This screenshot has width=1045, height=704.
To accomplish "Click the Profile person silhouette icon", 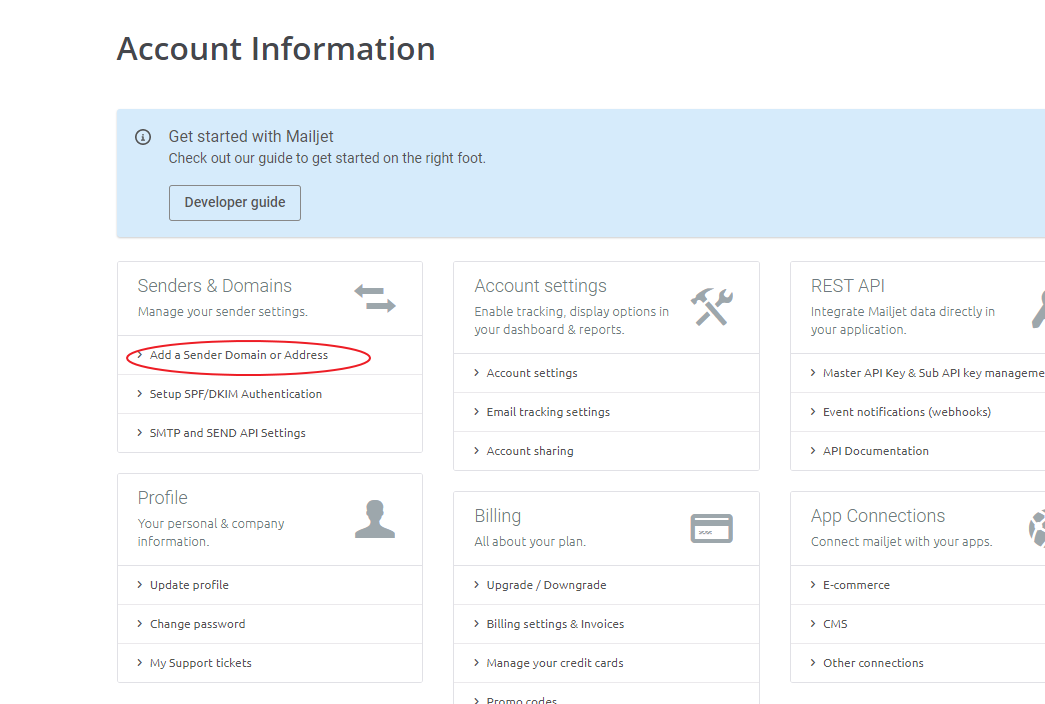I will (x=375, y=519).
